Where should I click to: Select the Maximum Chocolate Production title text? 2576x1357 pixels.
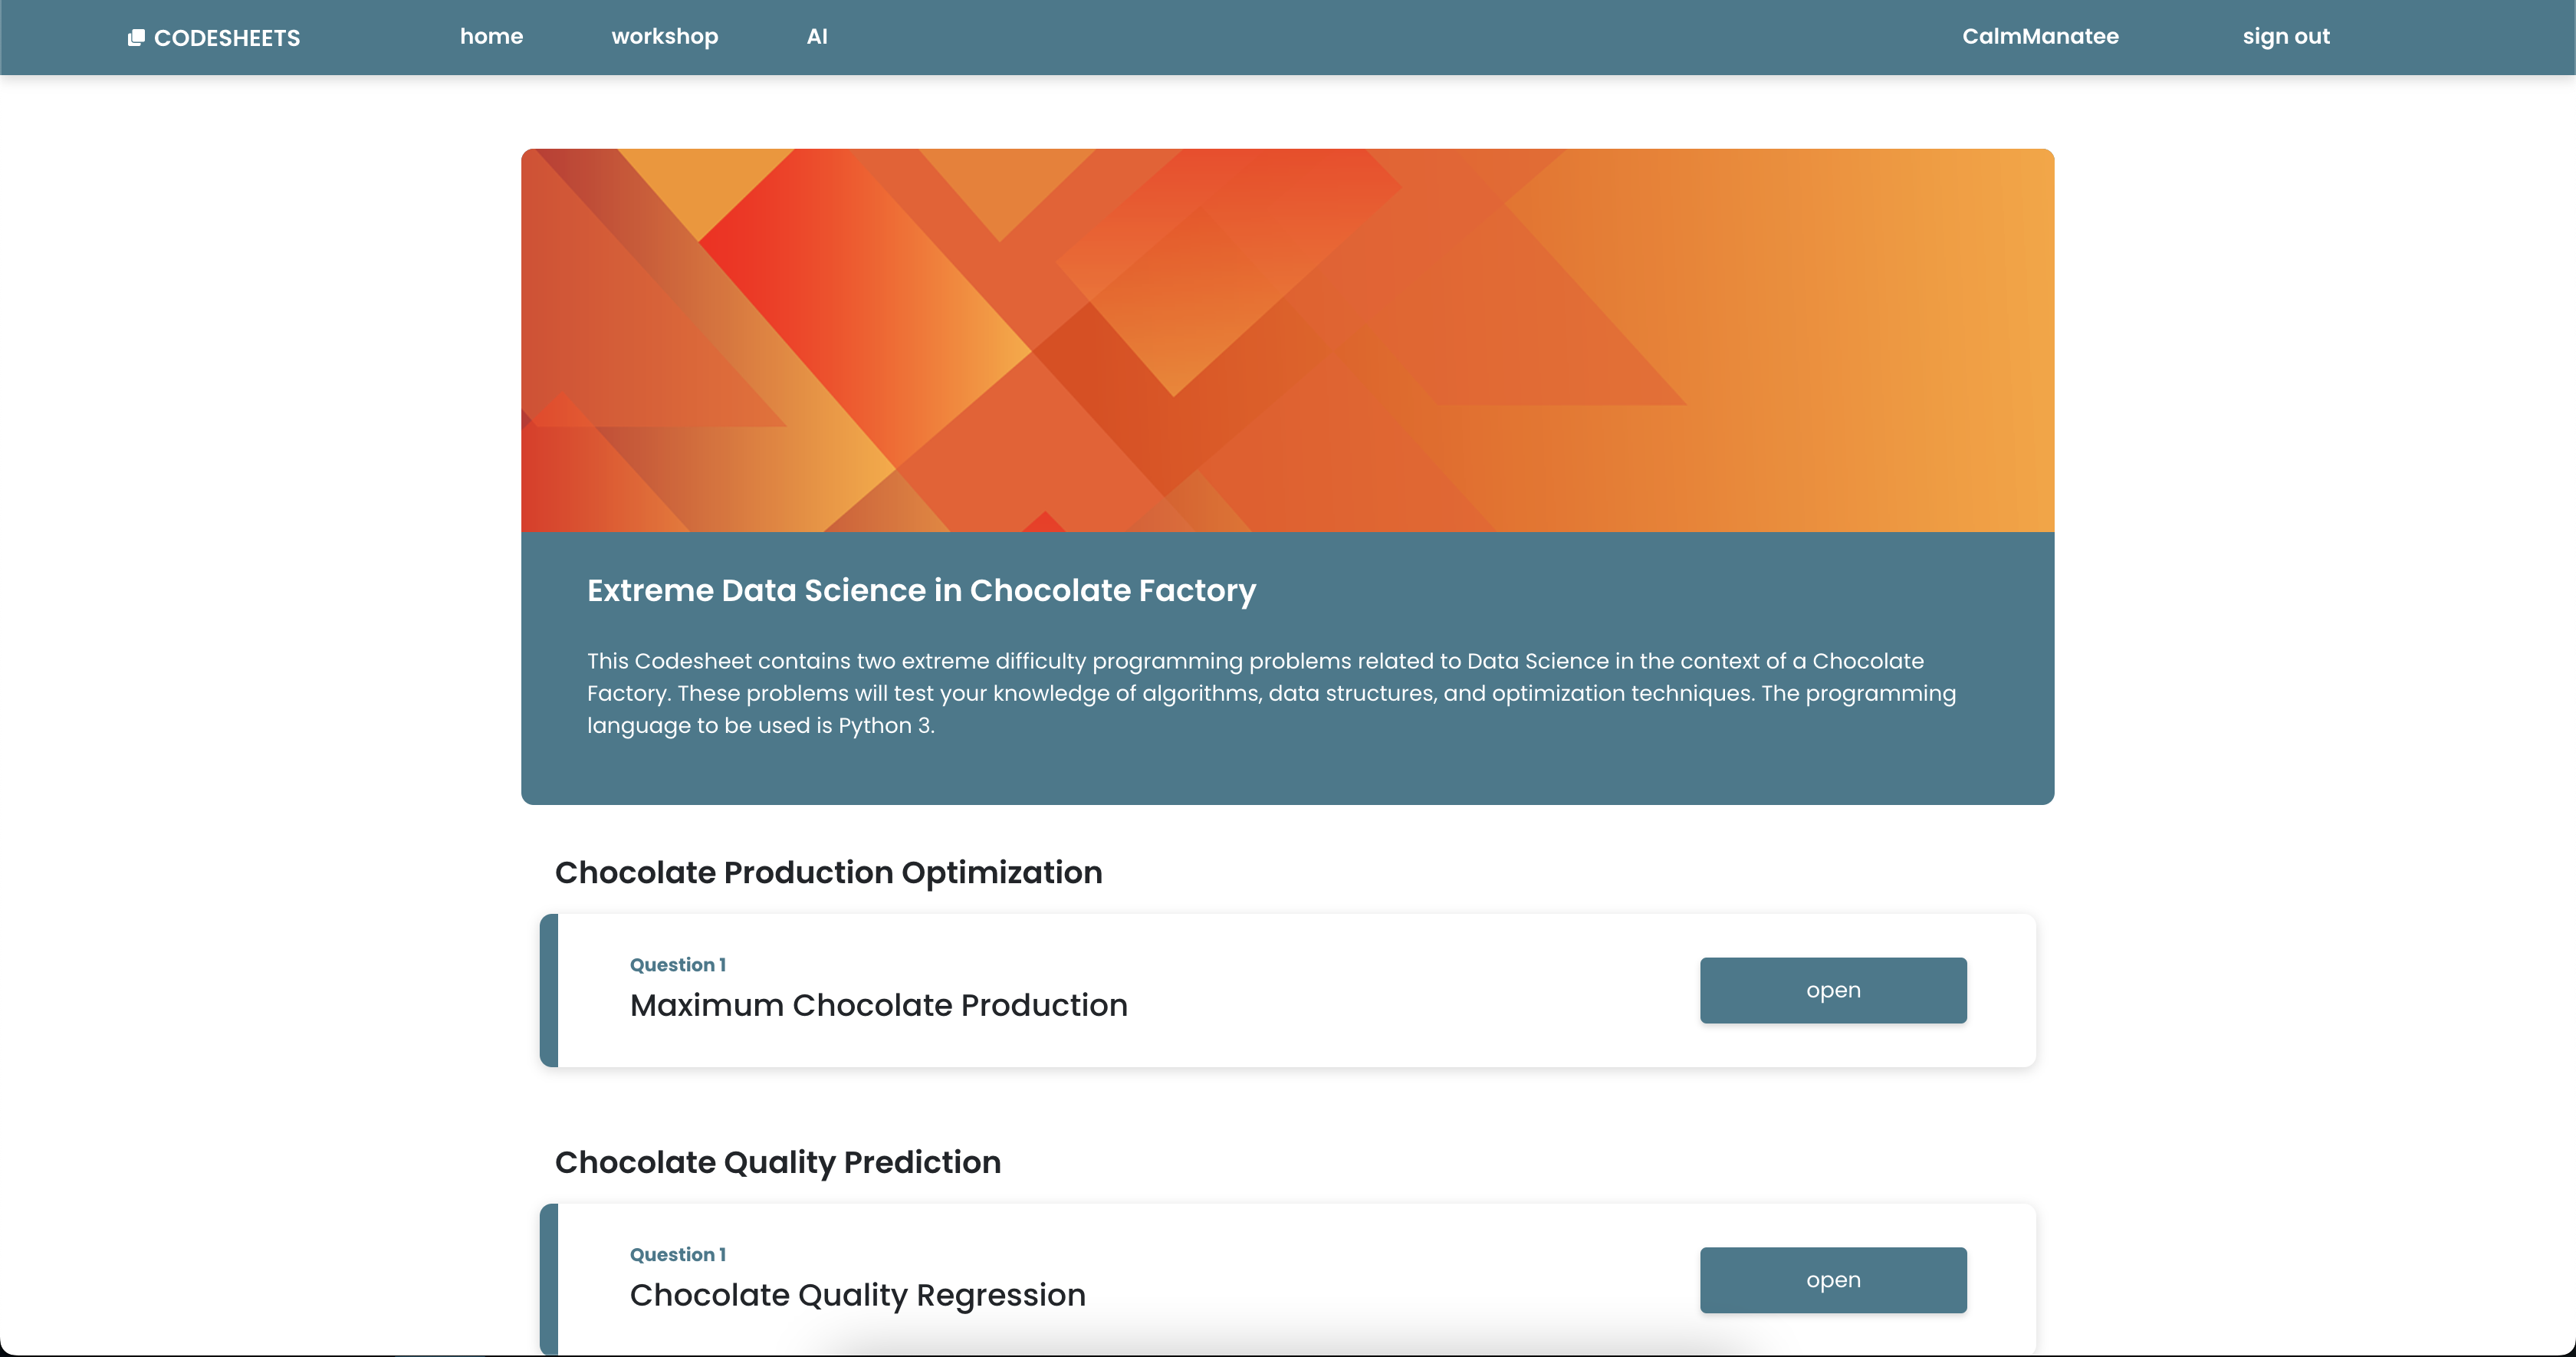click(x=878, y=1005)
